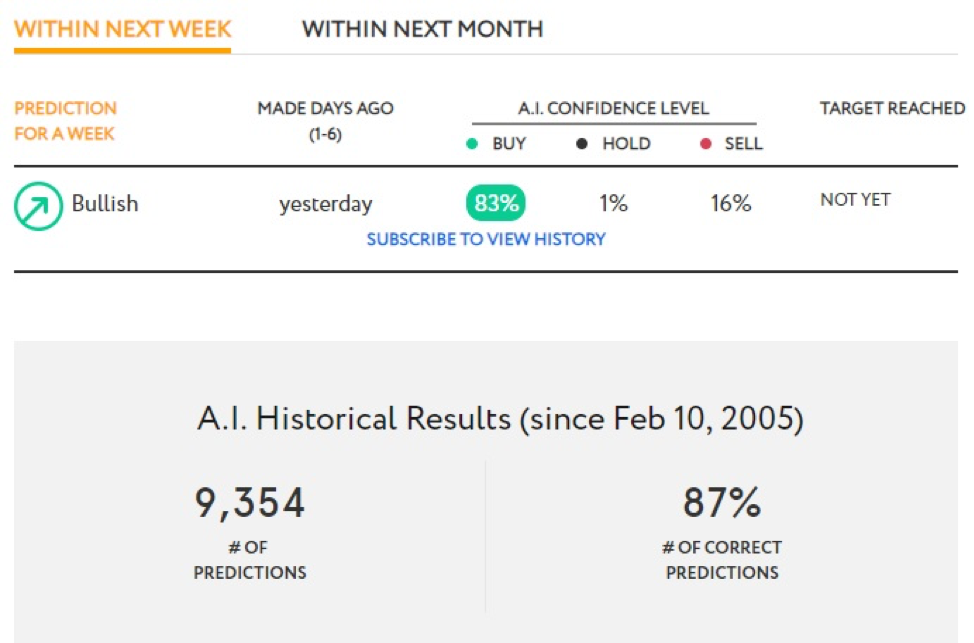Click the 9,354 predictions count
The height and width of the screenshot is (643, 974).
point(250,503)
